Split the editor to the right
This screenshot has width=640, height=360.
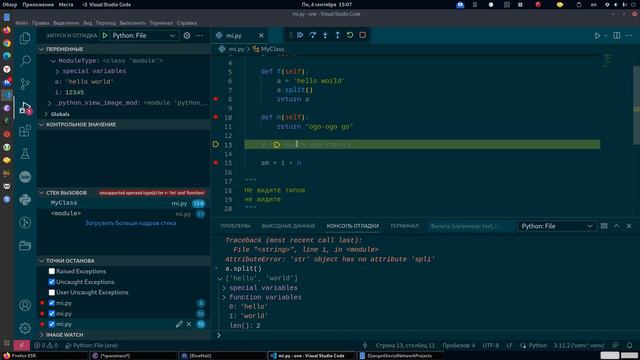[x=617, y=36]
